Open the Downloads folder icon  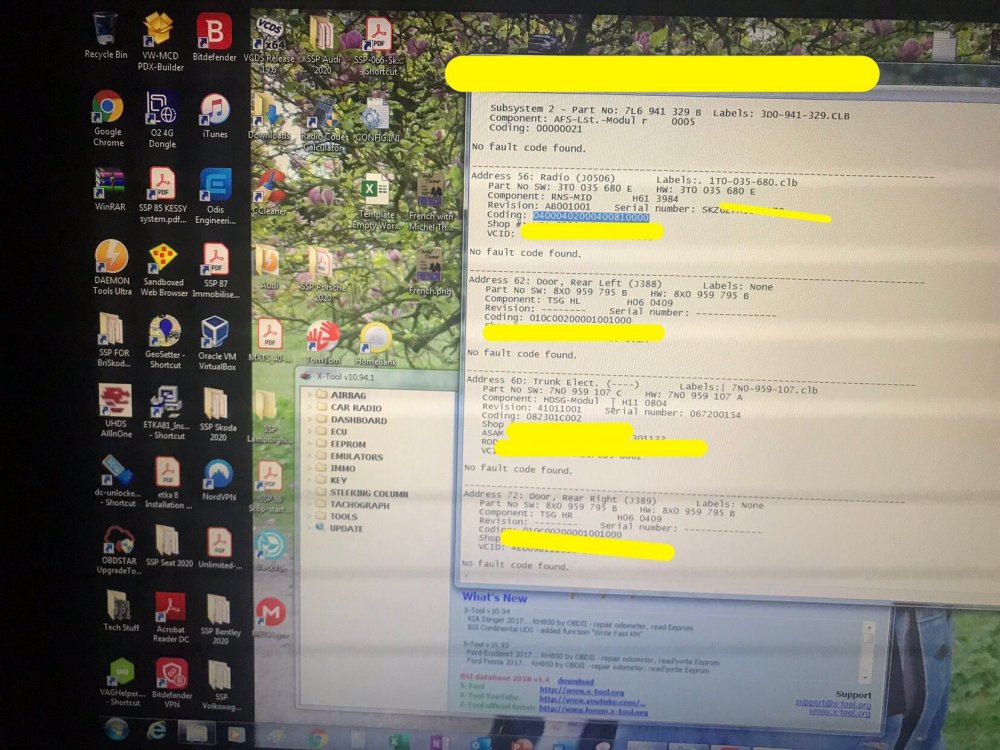click(268, 117)
